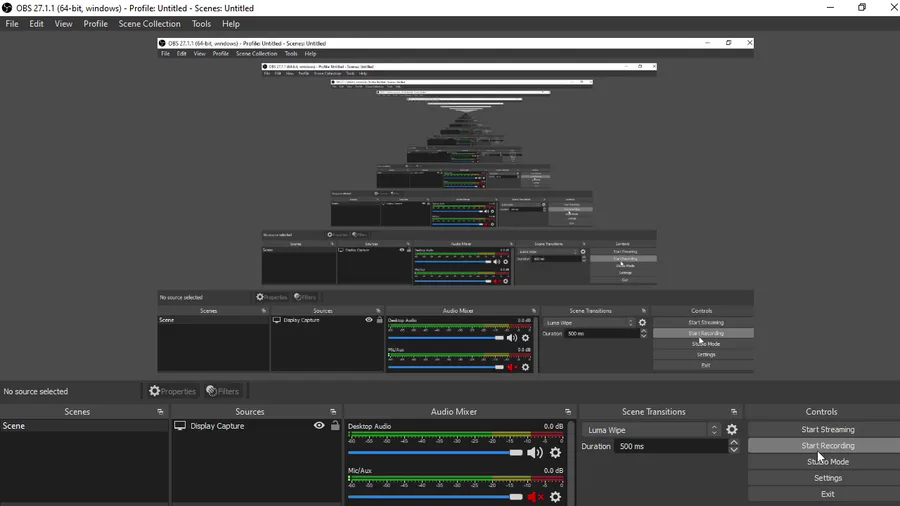
Task: Open transition properties gear icon
Action: 732,430
